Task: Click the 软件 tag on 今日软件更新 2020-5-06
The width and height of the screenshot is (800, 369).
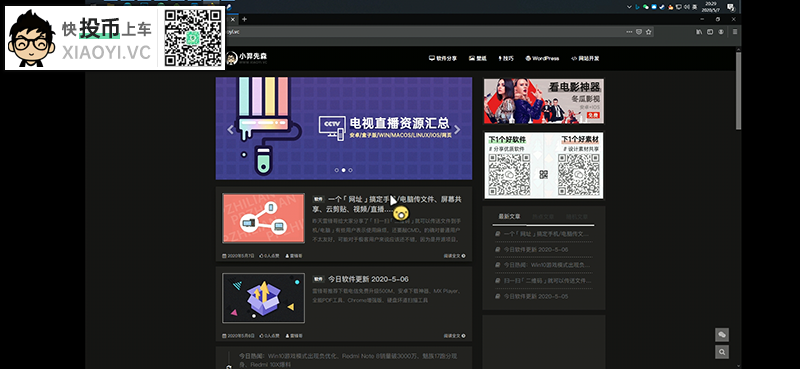Action: 318,279
